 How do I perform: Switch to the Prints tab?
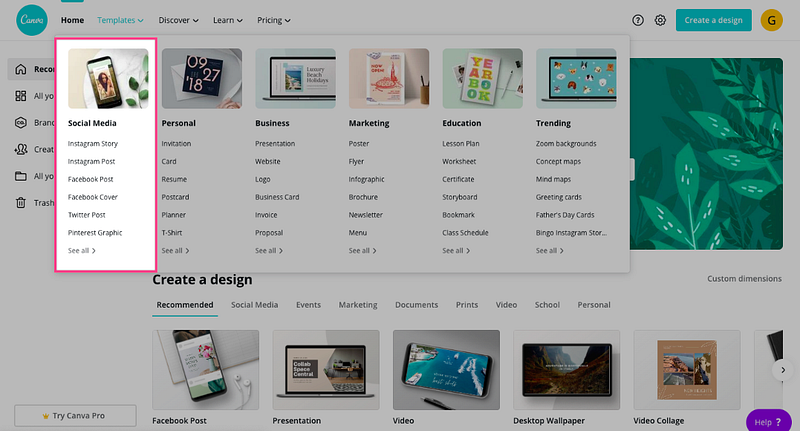pos(467,305)
